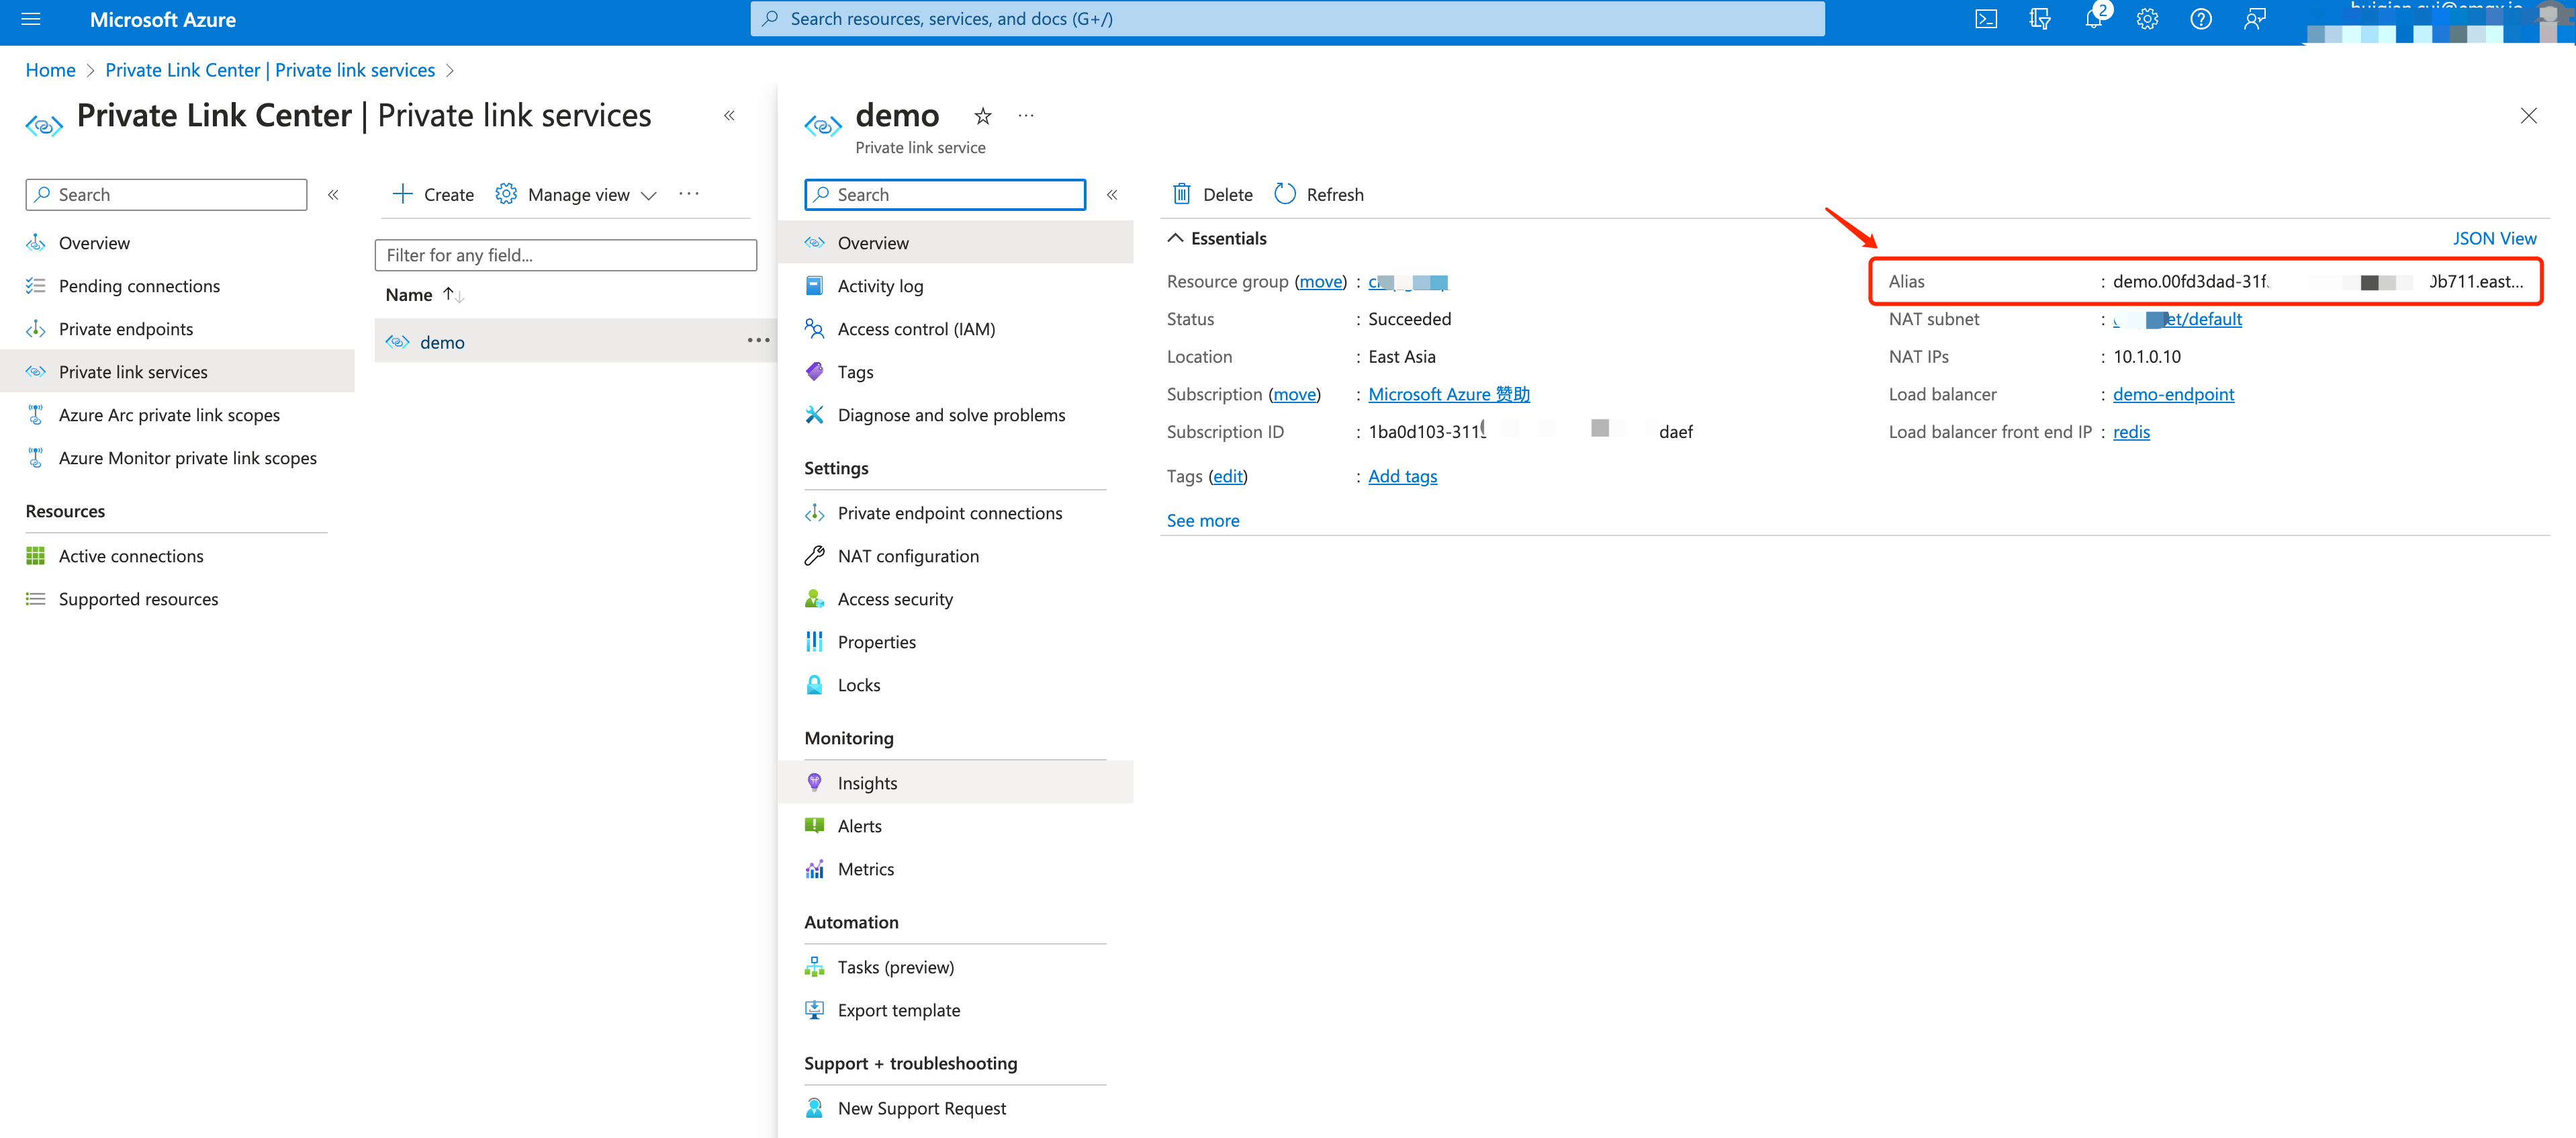
Task: Open JSON View of demo service
Action: (2495, 238)
